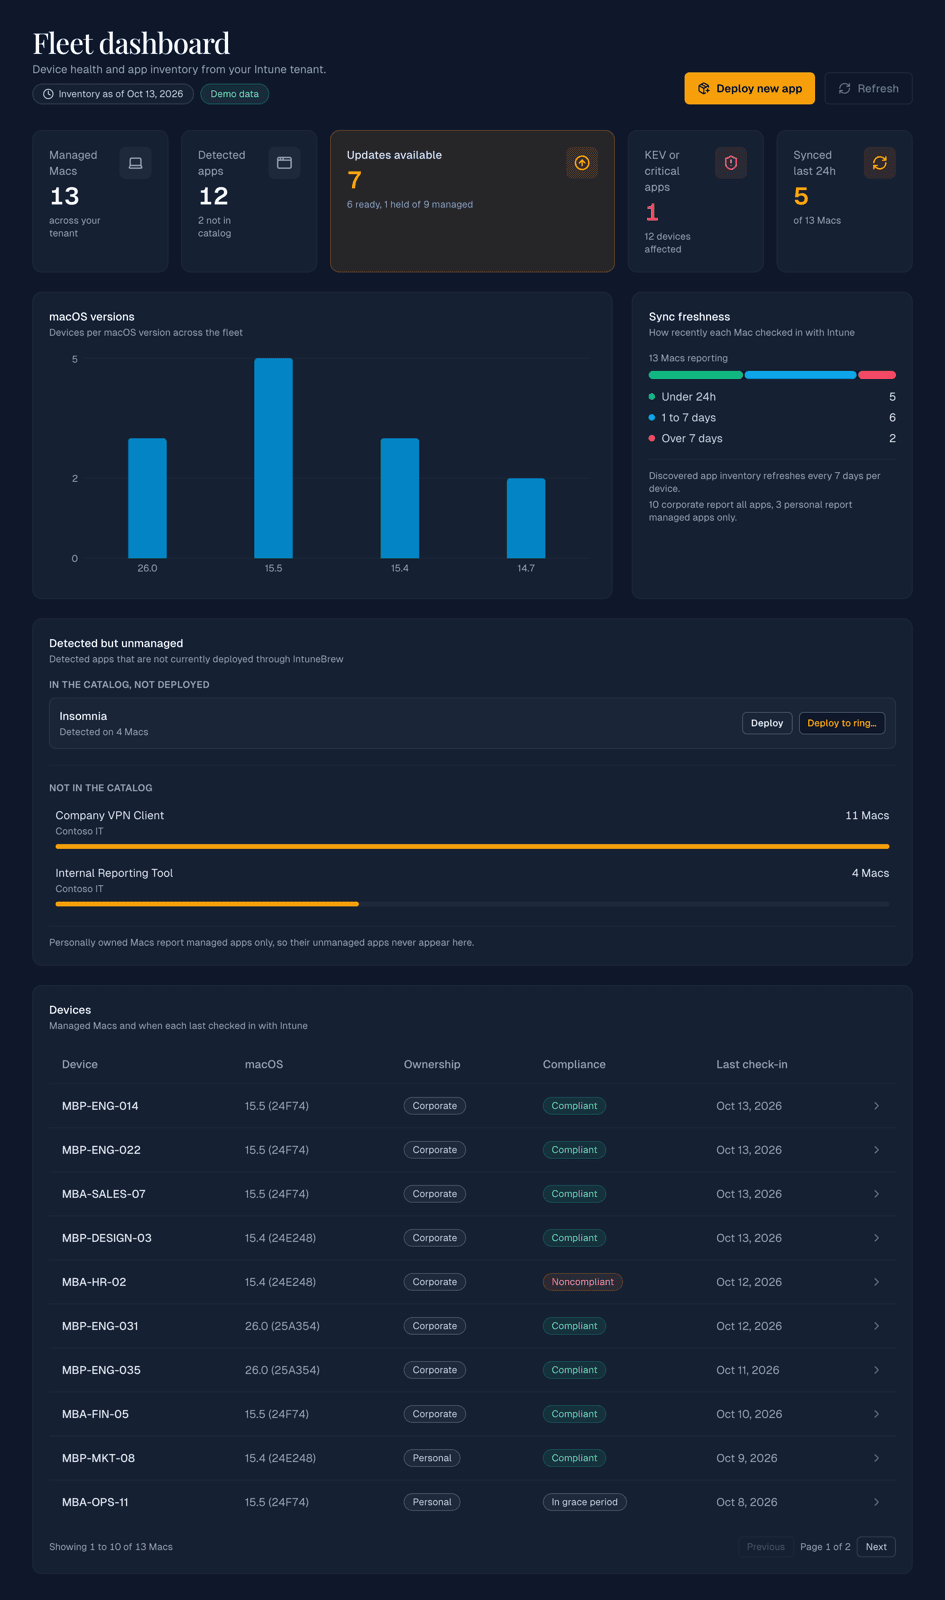Click the upload arrow icon on Updates available
The image size is (945, 1600).
pyautogui.click(x=582, y=163)
